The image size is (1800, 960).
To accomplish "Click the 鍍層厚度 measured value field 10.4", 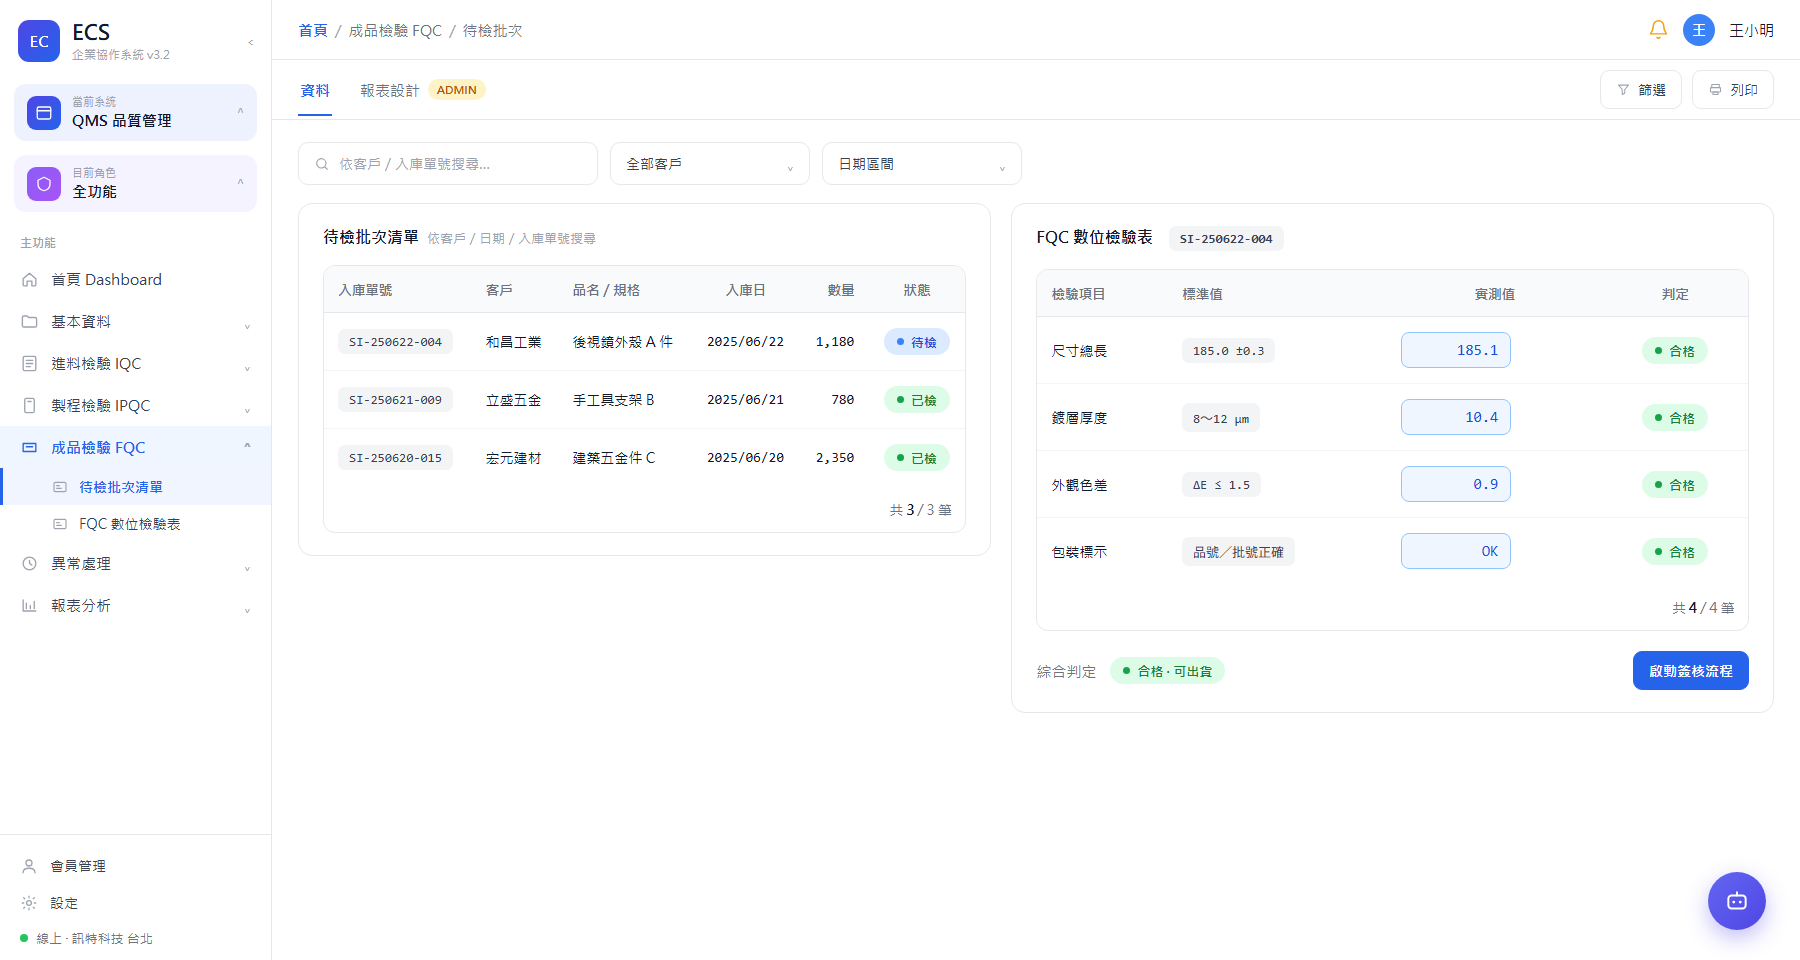I will 1456,418.
